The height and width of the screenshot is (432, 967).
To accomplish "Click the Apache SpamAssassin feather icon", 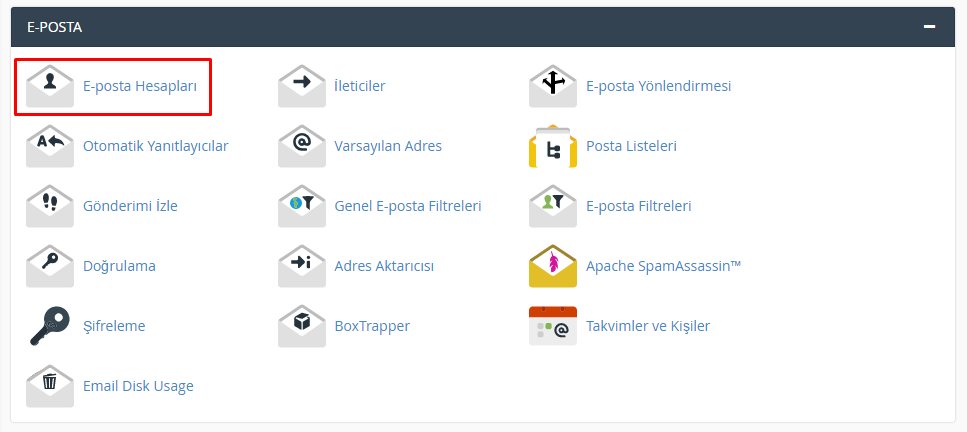I will click(553, 266).
